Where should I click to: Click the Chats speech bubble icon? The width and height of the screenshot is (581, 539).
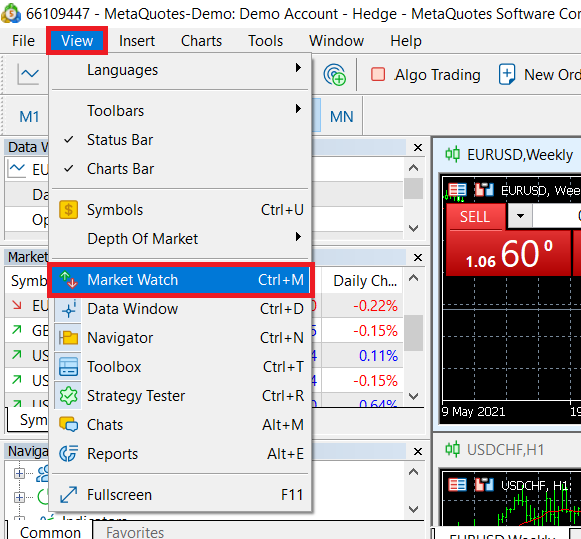69,425
